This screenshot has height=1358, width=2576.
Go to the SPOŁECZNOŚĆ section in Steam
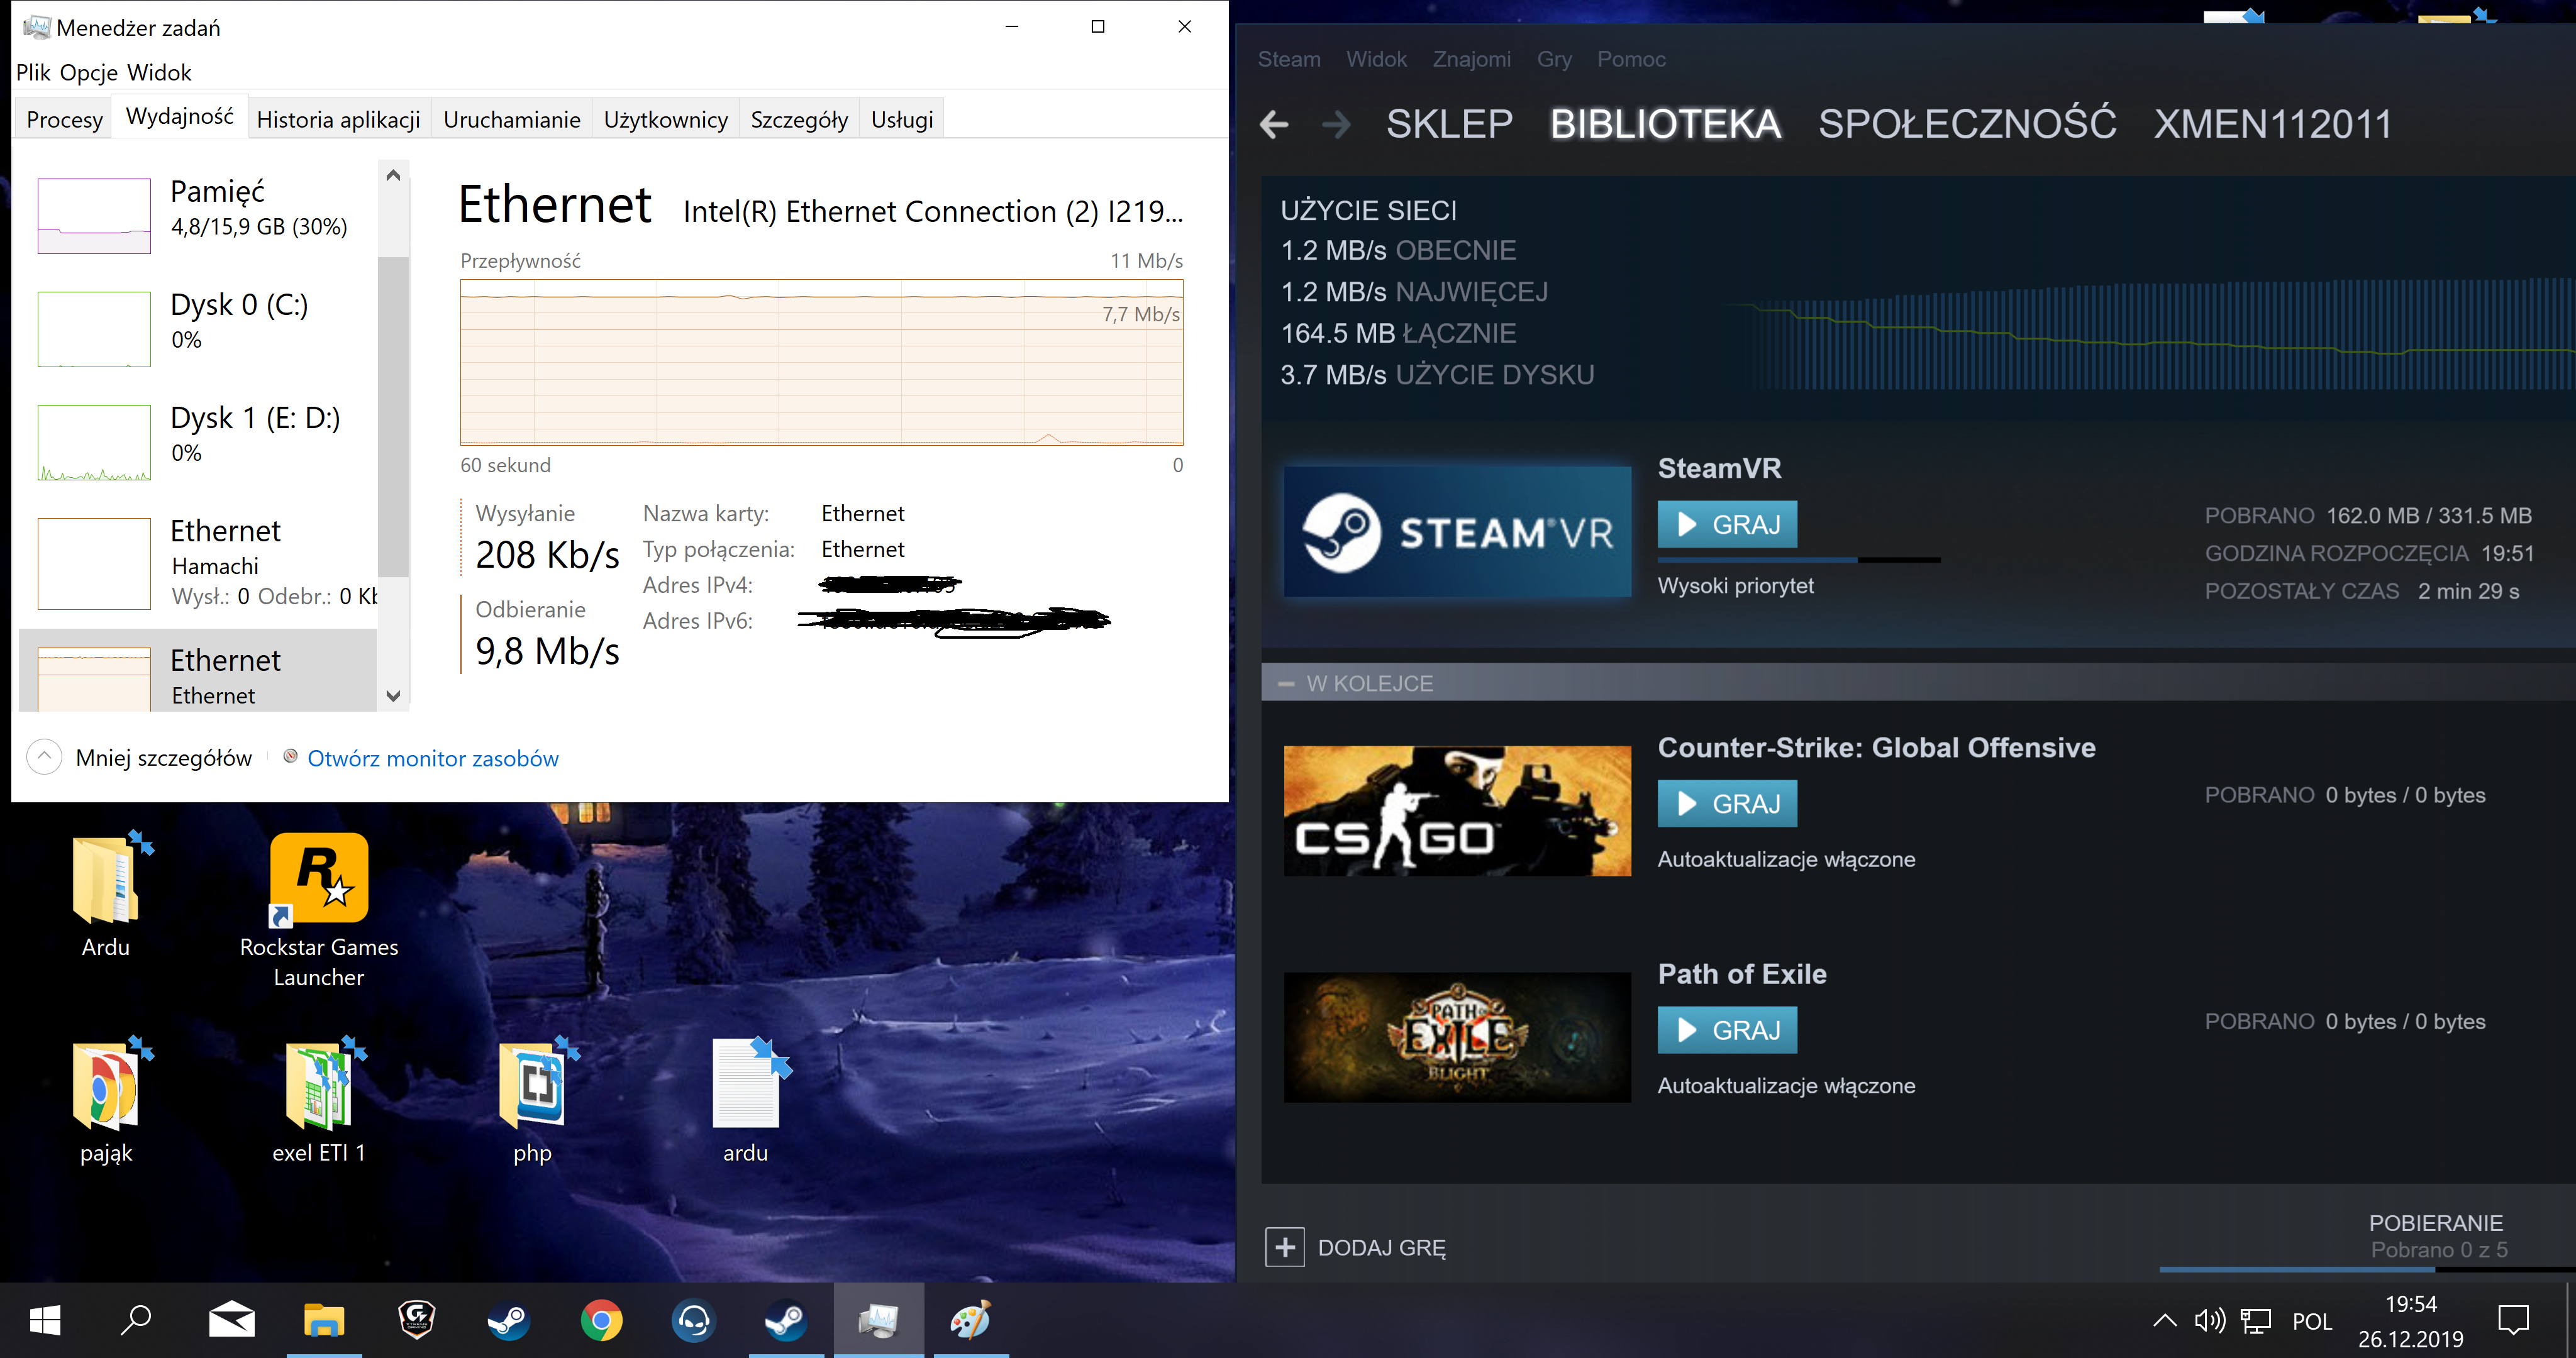pos(1967,124)
